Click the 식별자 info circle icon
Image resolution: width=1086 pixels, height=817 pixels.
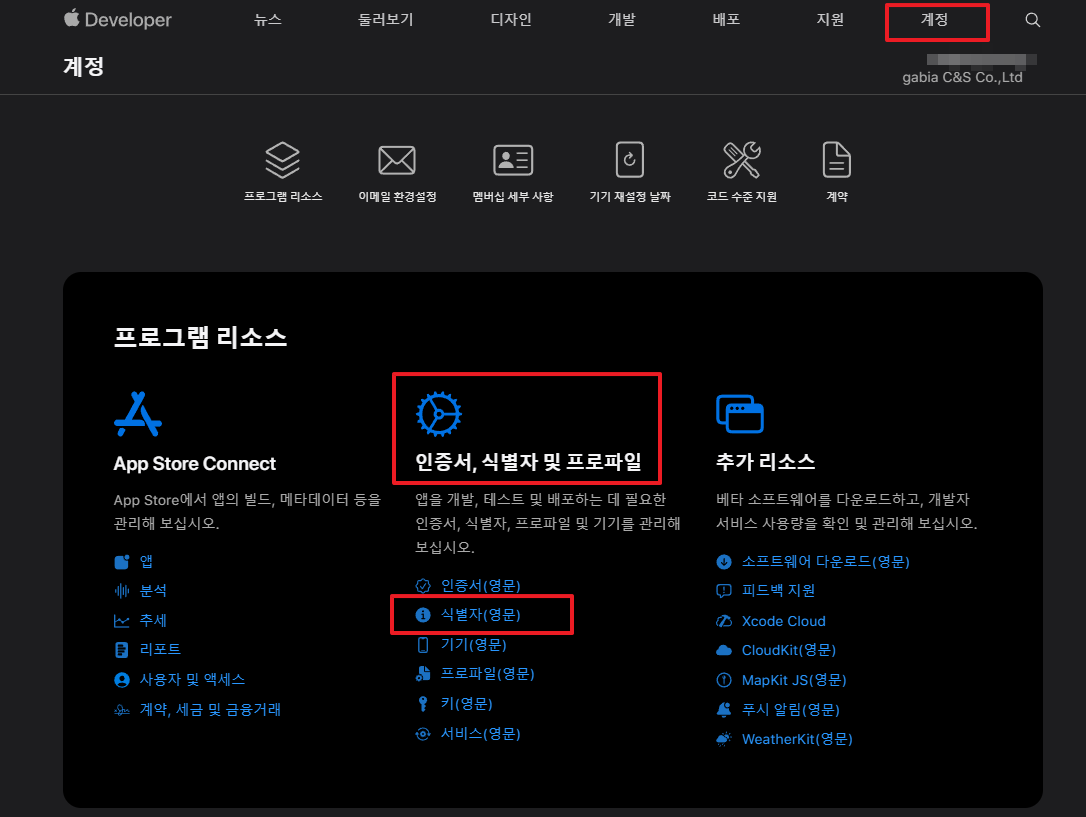pos(422,615)
